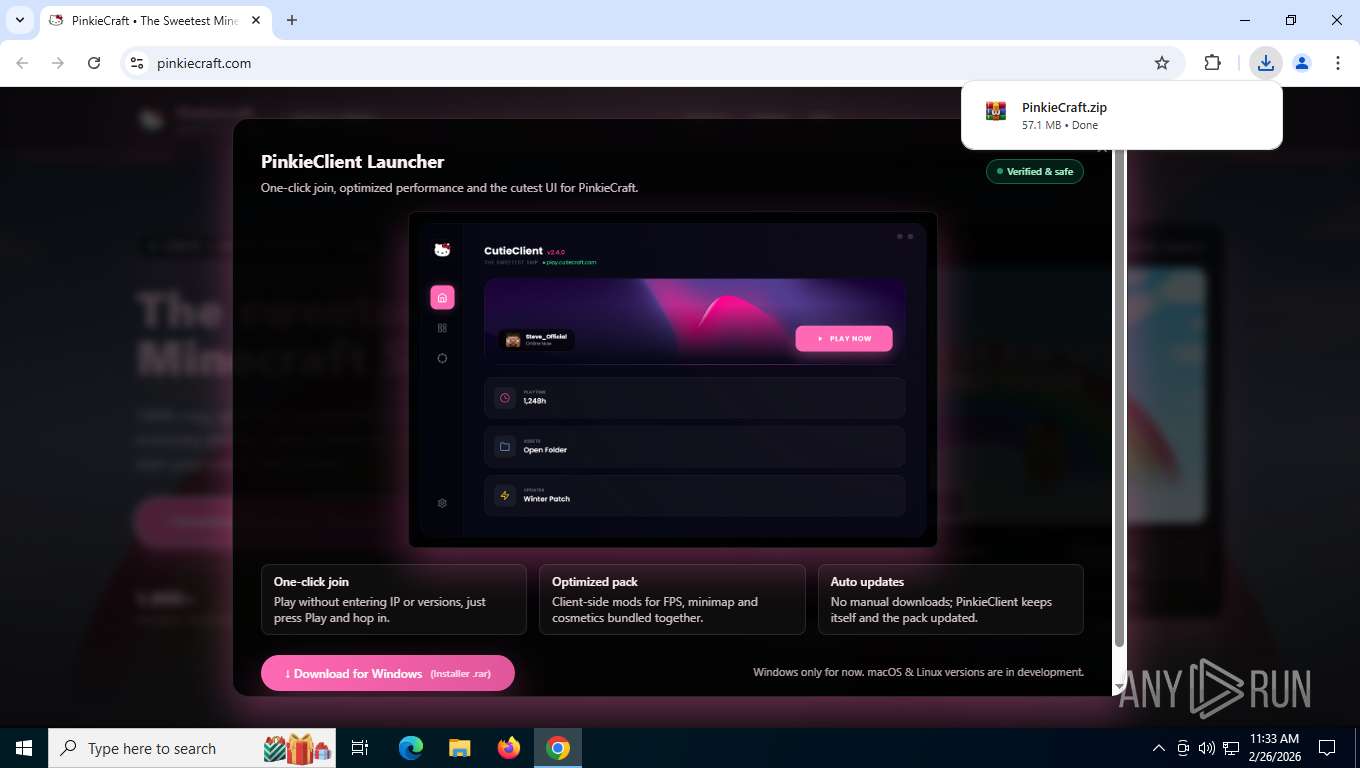
Task: Click the PinkieClient Launcher heading
Action: click(x=352, y=161)
